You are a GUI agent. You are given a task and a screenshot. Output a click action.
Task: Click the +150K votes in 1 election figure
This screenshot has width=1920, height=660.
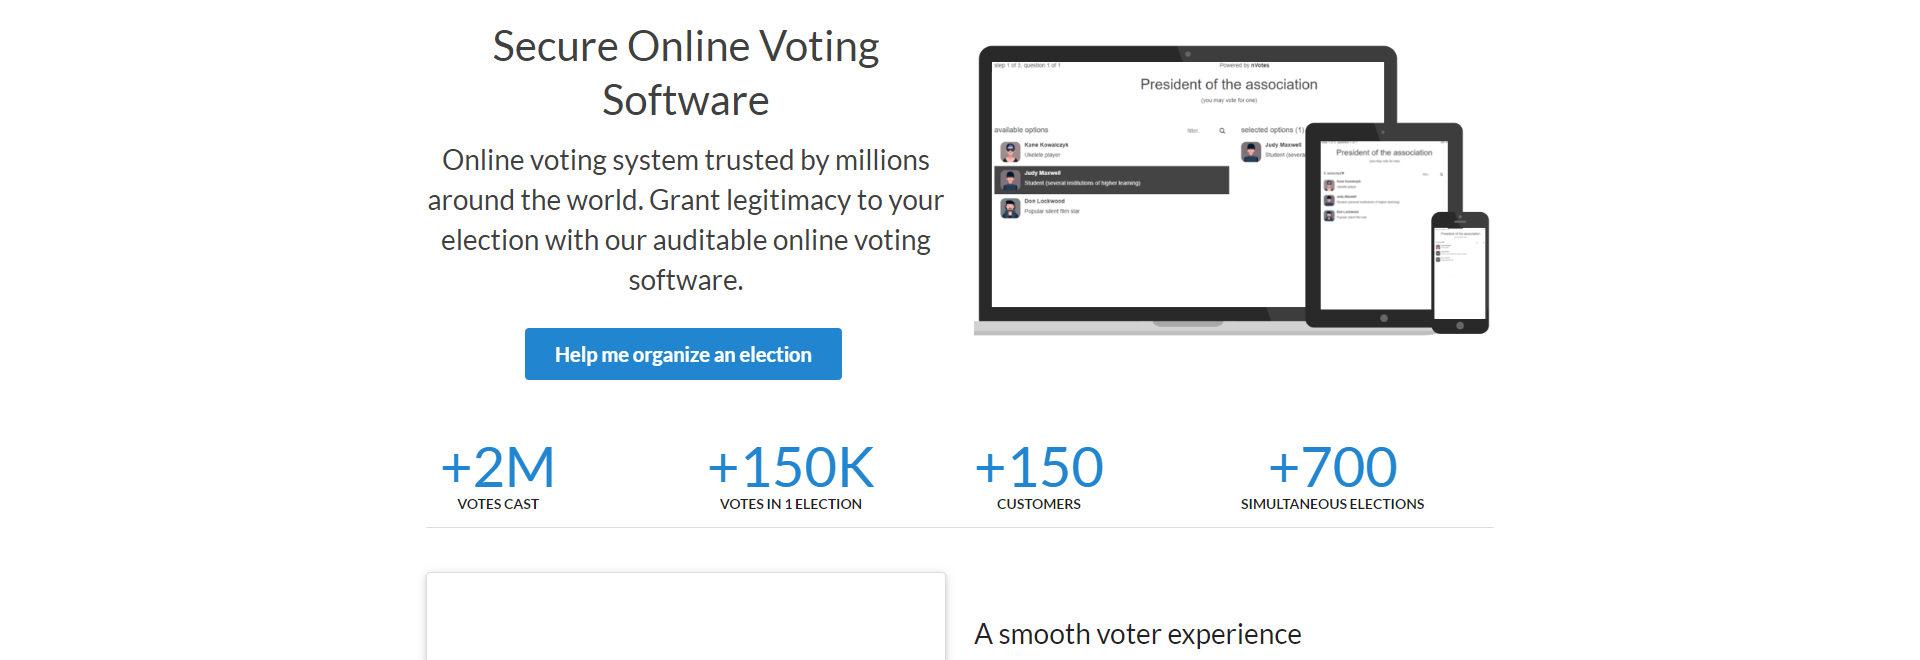click(791, 477)
